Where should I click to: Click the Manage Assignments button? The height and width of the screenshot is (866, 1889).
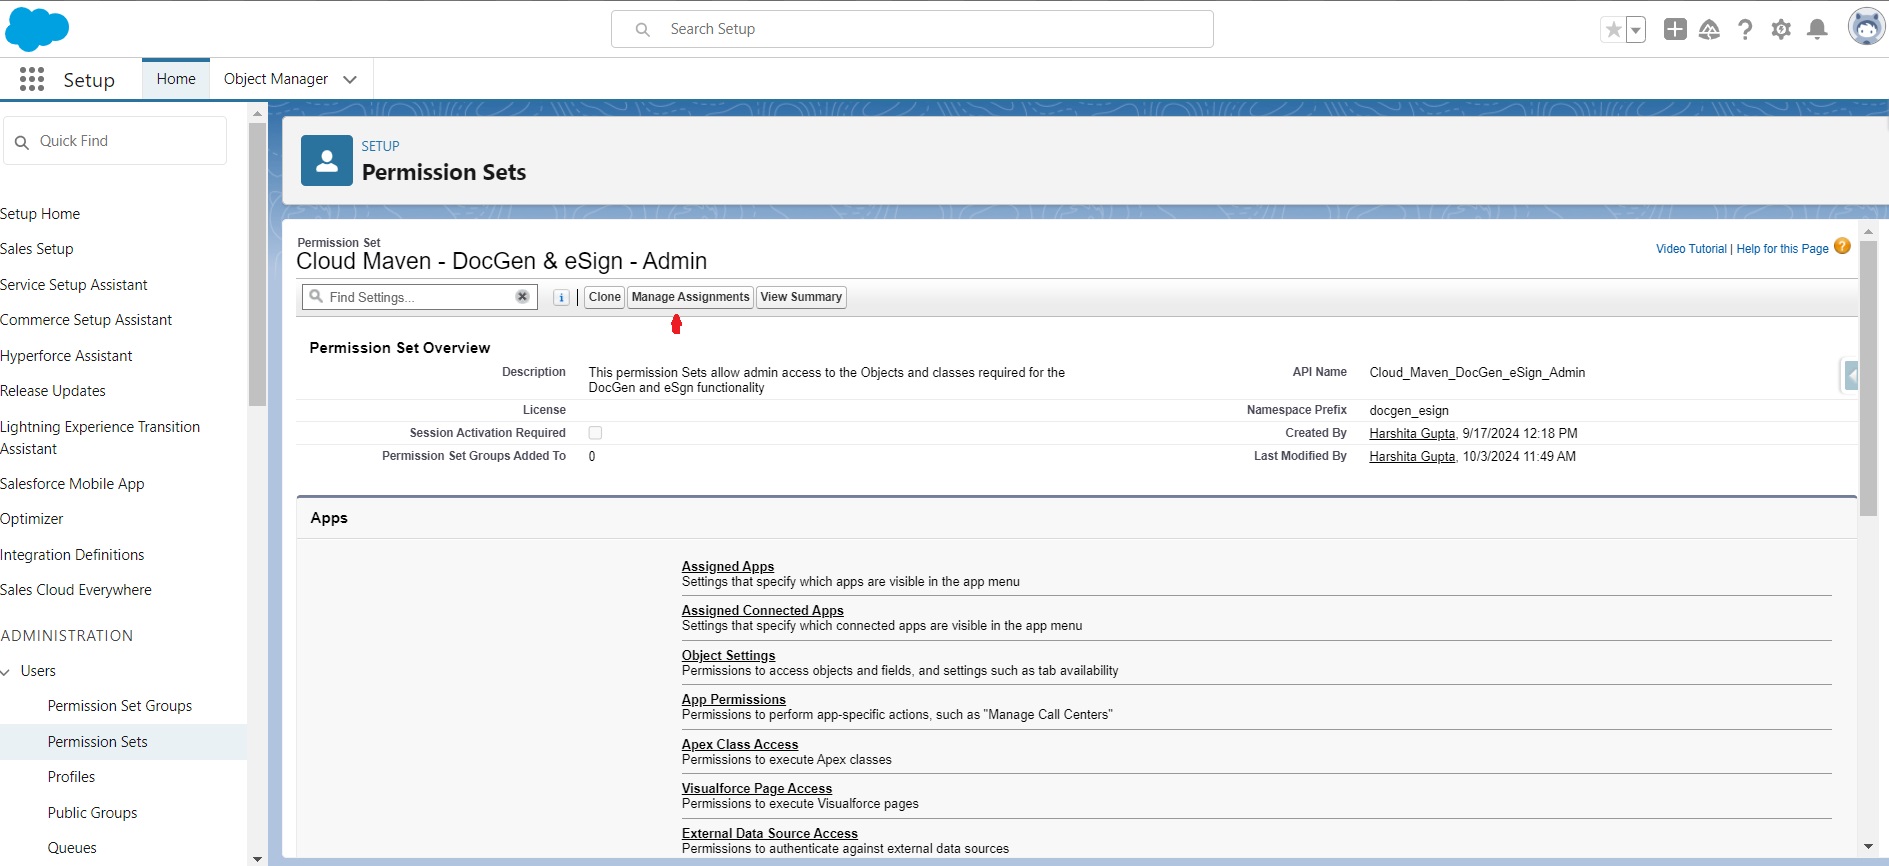tap(690, 297)
